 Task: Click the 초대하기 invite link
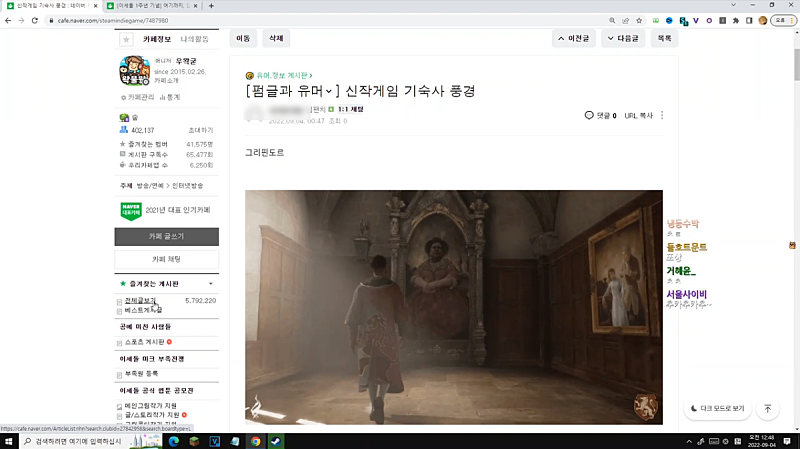201,130
